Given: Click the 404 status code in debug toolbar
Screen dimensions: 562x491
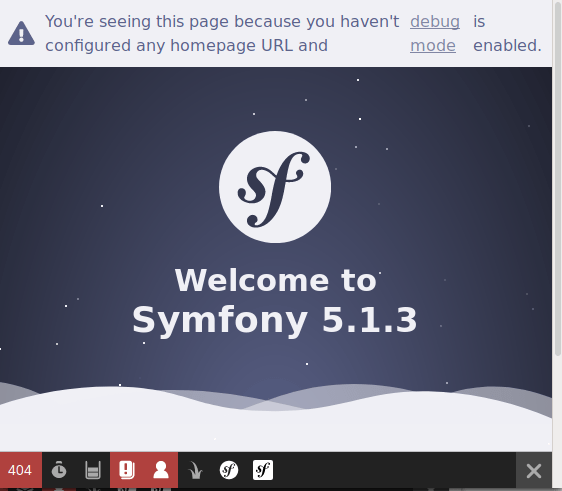Looking at the screenshot, I should pos(20,470).
